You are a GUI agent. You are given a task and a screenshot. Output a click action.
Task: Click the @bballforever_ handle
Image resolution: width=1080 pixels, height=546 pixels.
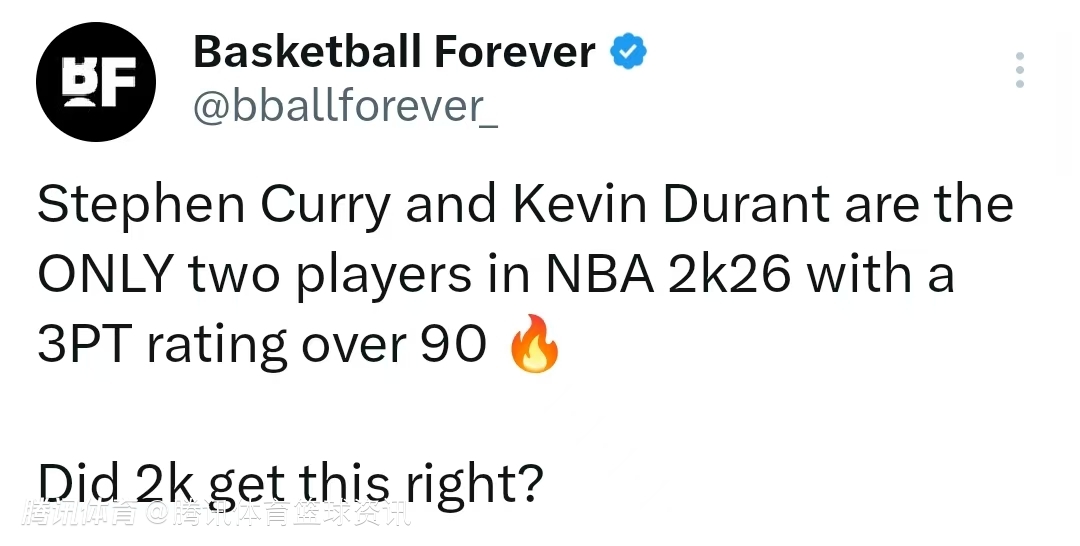[344, 106]
